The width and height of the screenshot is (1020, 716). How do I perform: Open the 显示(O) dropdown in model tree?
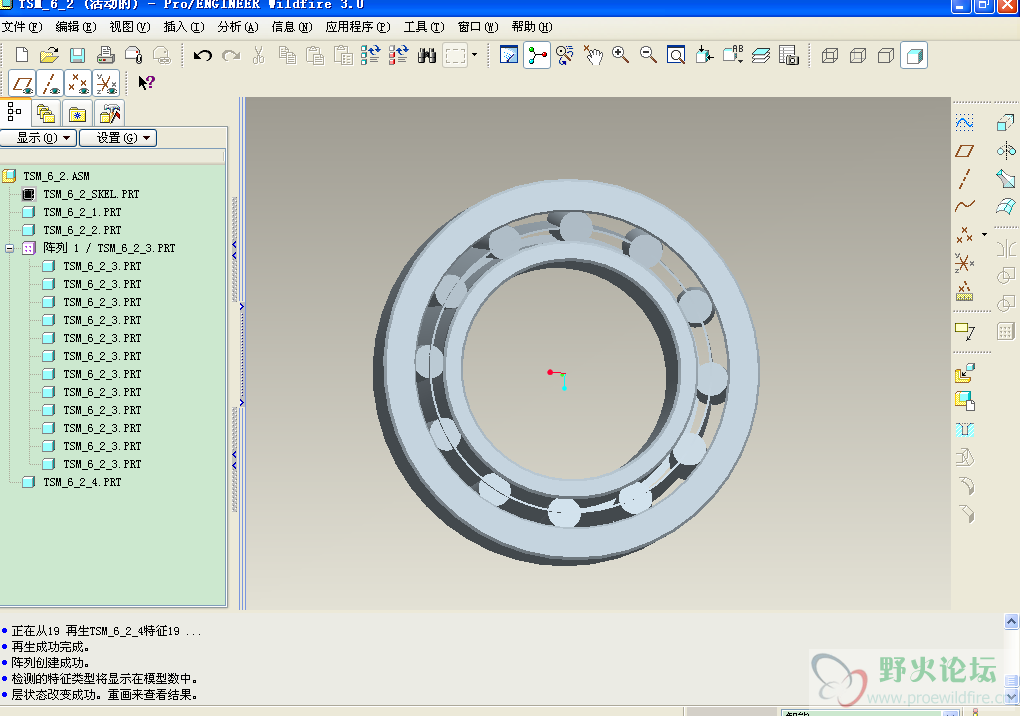39,138
